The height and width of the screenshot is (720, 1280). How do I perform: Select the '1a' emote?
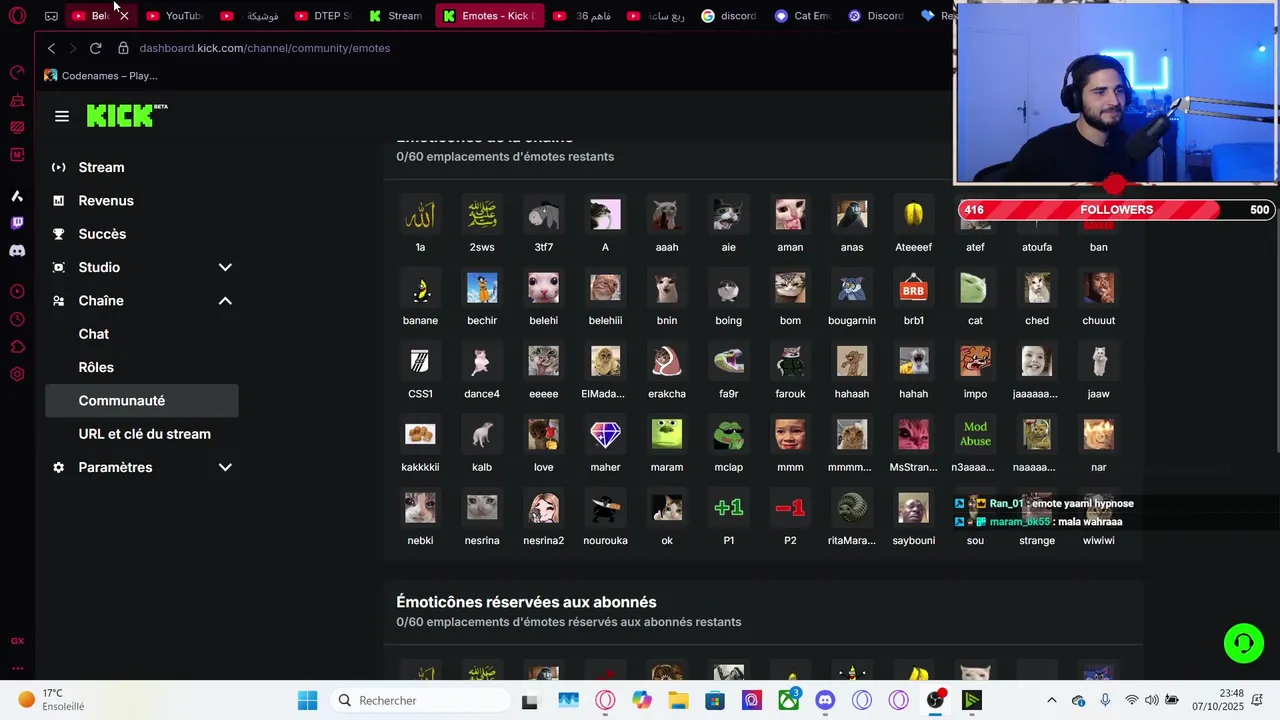[x=420, y=215]
